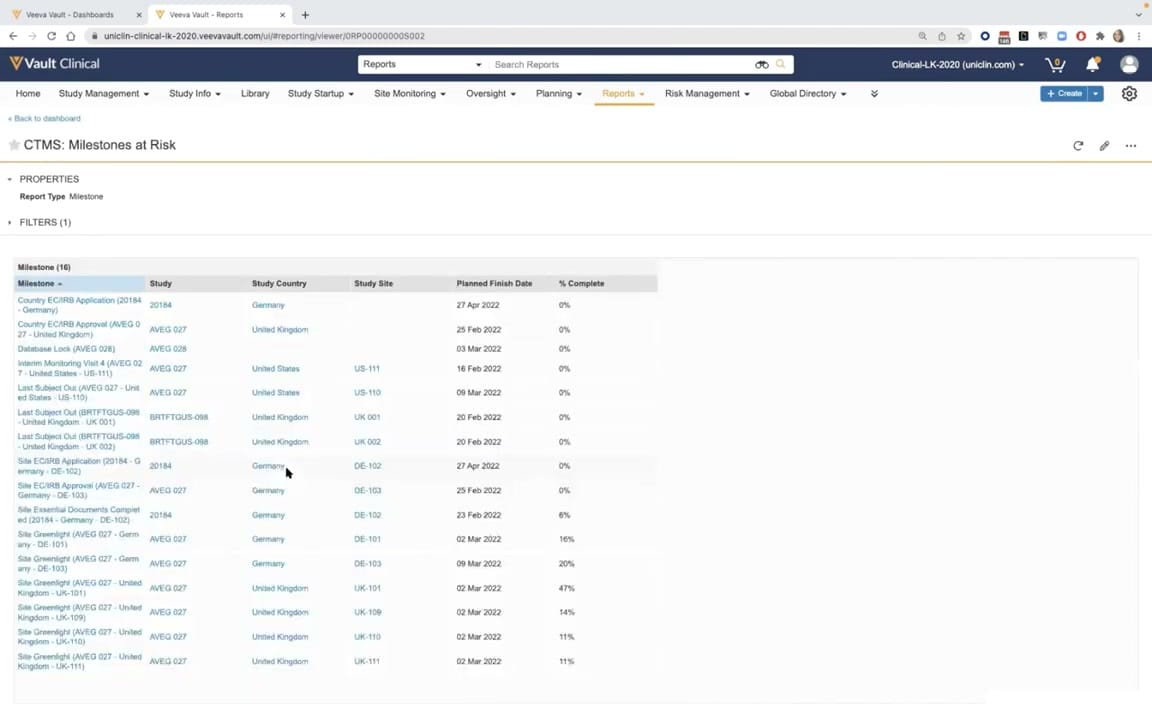The width and height of the screenshot is (1152, 720).
Task: Bookmark page with browser star icon
Action: point(961,36)
